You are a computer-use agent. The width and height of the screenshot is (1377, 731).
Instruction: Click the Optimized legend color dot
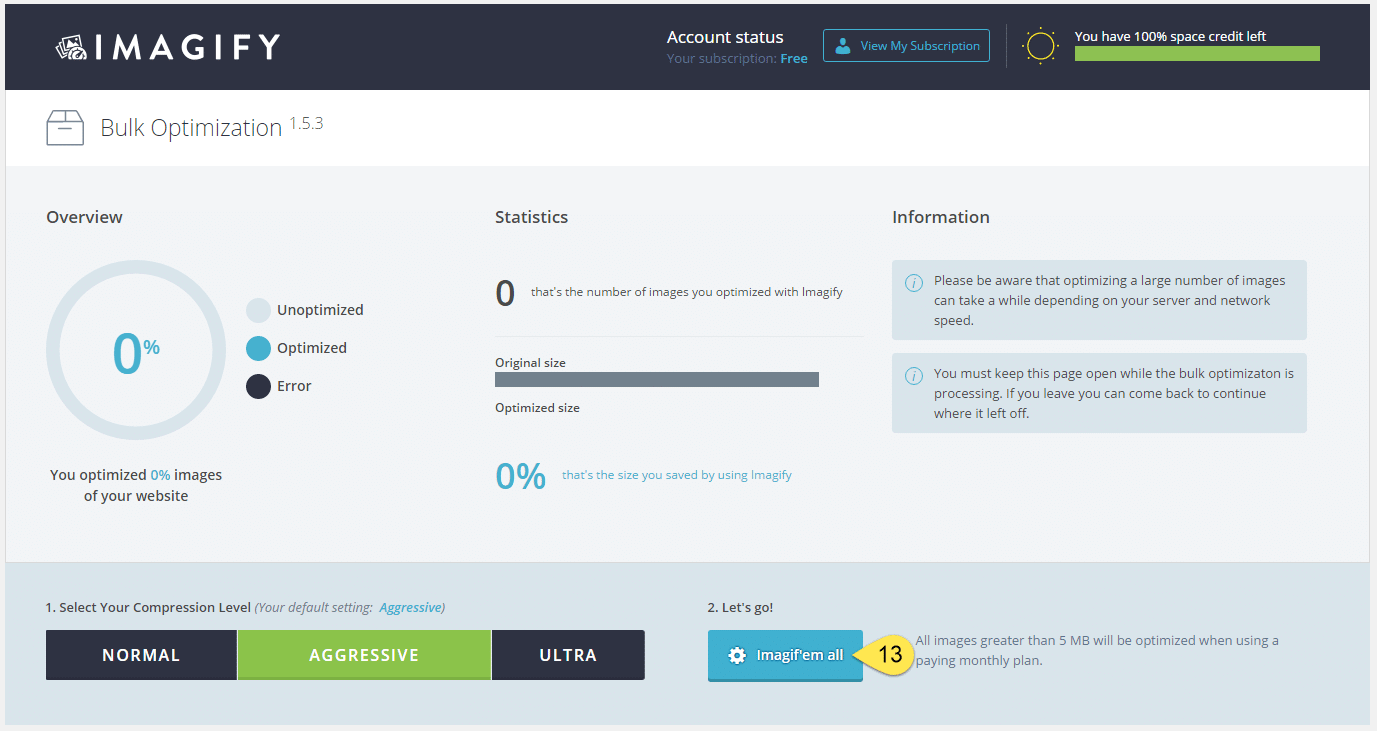(x=259, y=348)
